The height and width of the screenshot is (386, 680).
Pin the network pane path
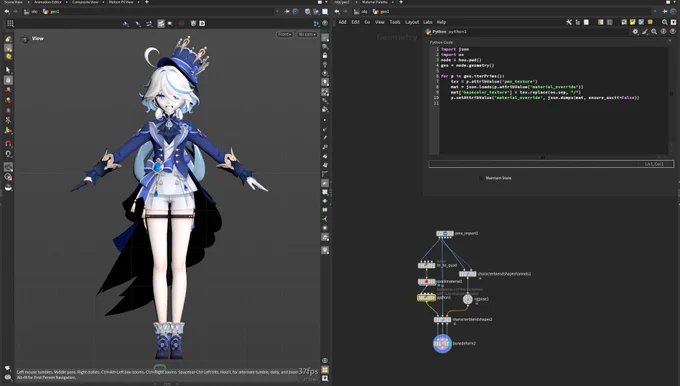pos(664,12)
